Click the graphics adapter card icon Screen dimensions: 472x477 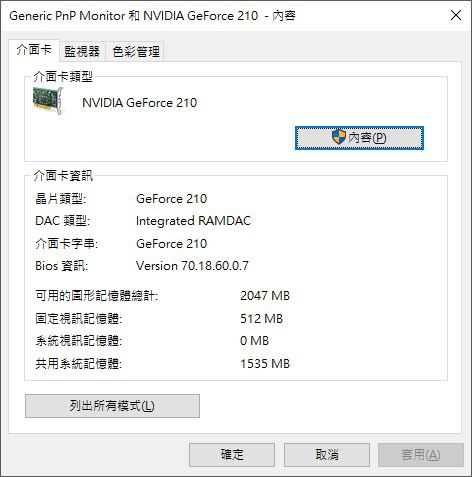point(48,100)
